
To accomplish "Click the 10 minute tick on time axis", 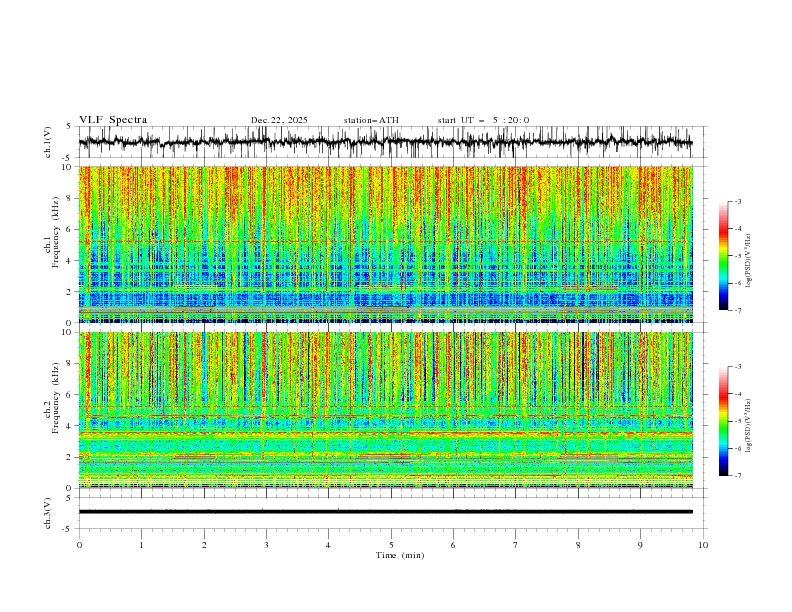I will (x=703, y=545).
